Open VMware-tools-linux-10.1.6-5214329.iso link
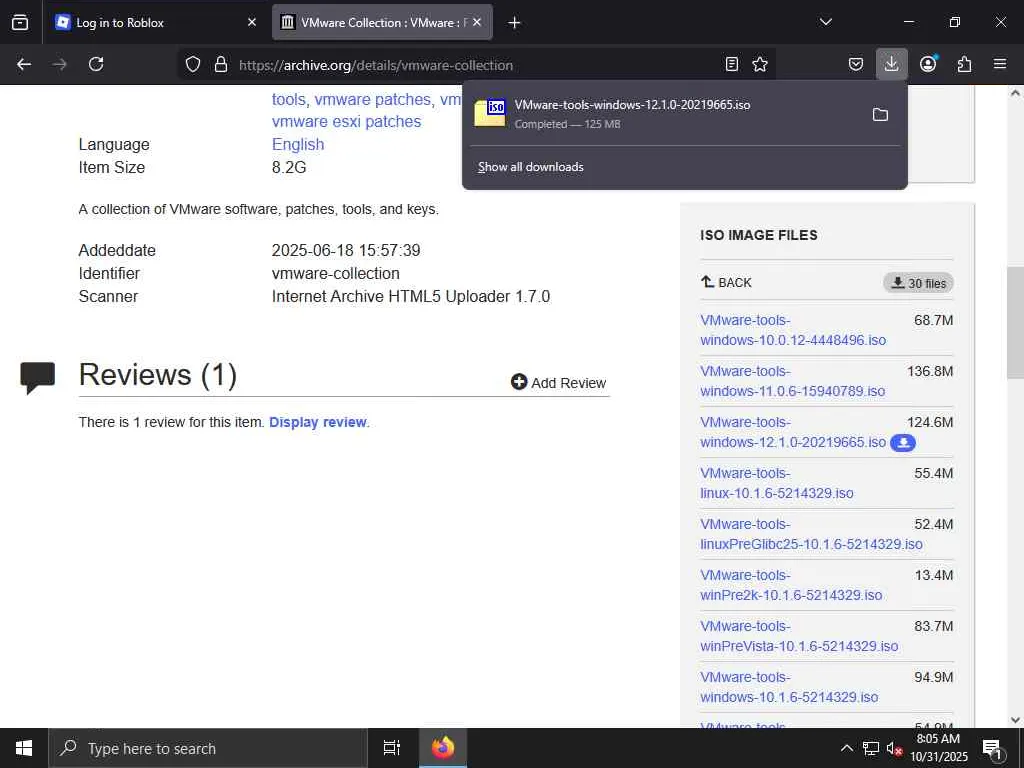The width and height of the screenshot is (1024, 768). [776, 483]
